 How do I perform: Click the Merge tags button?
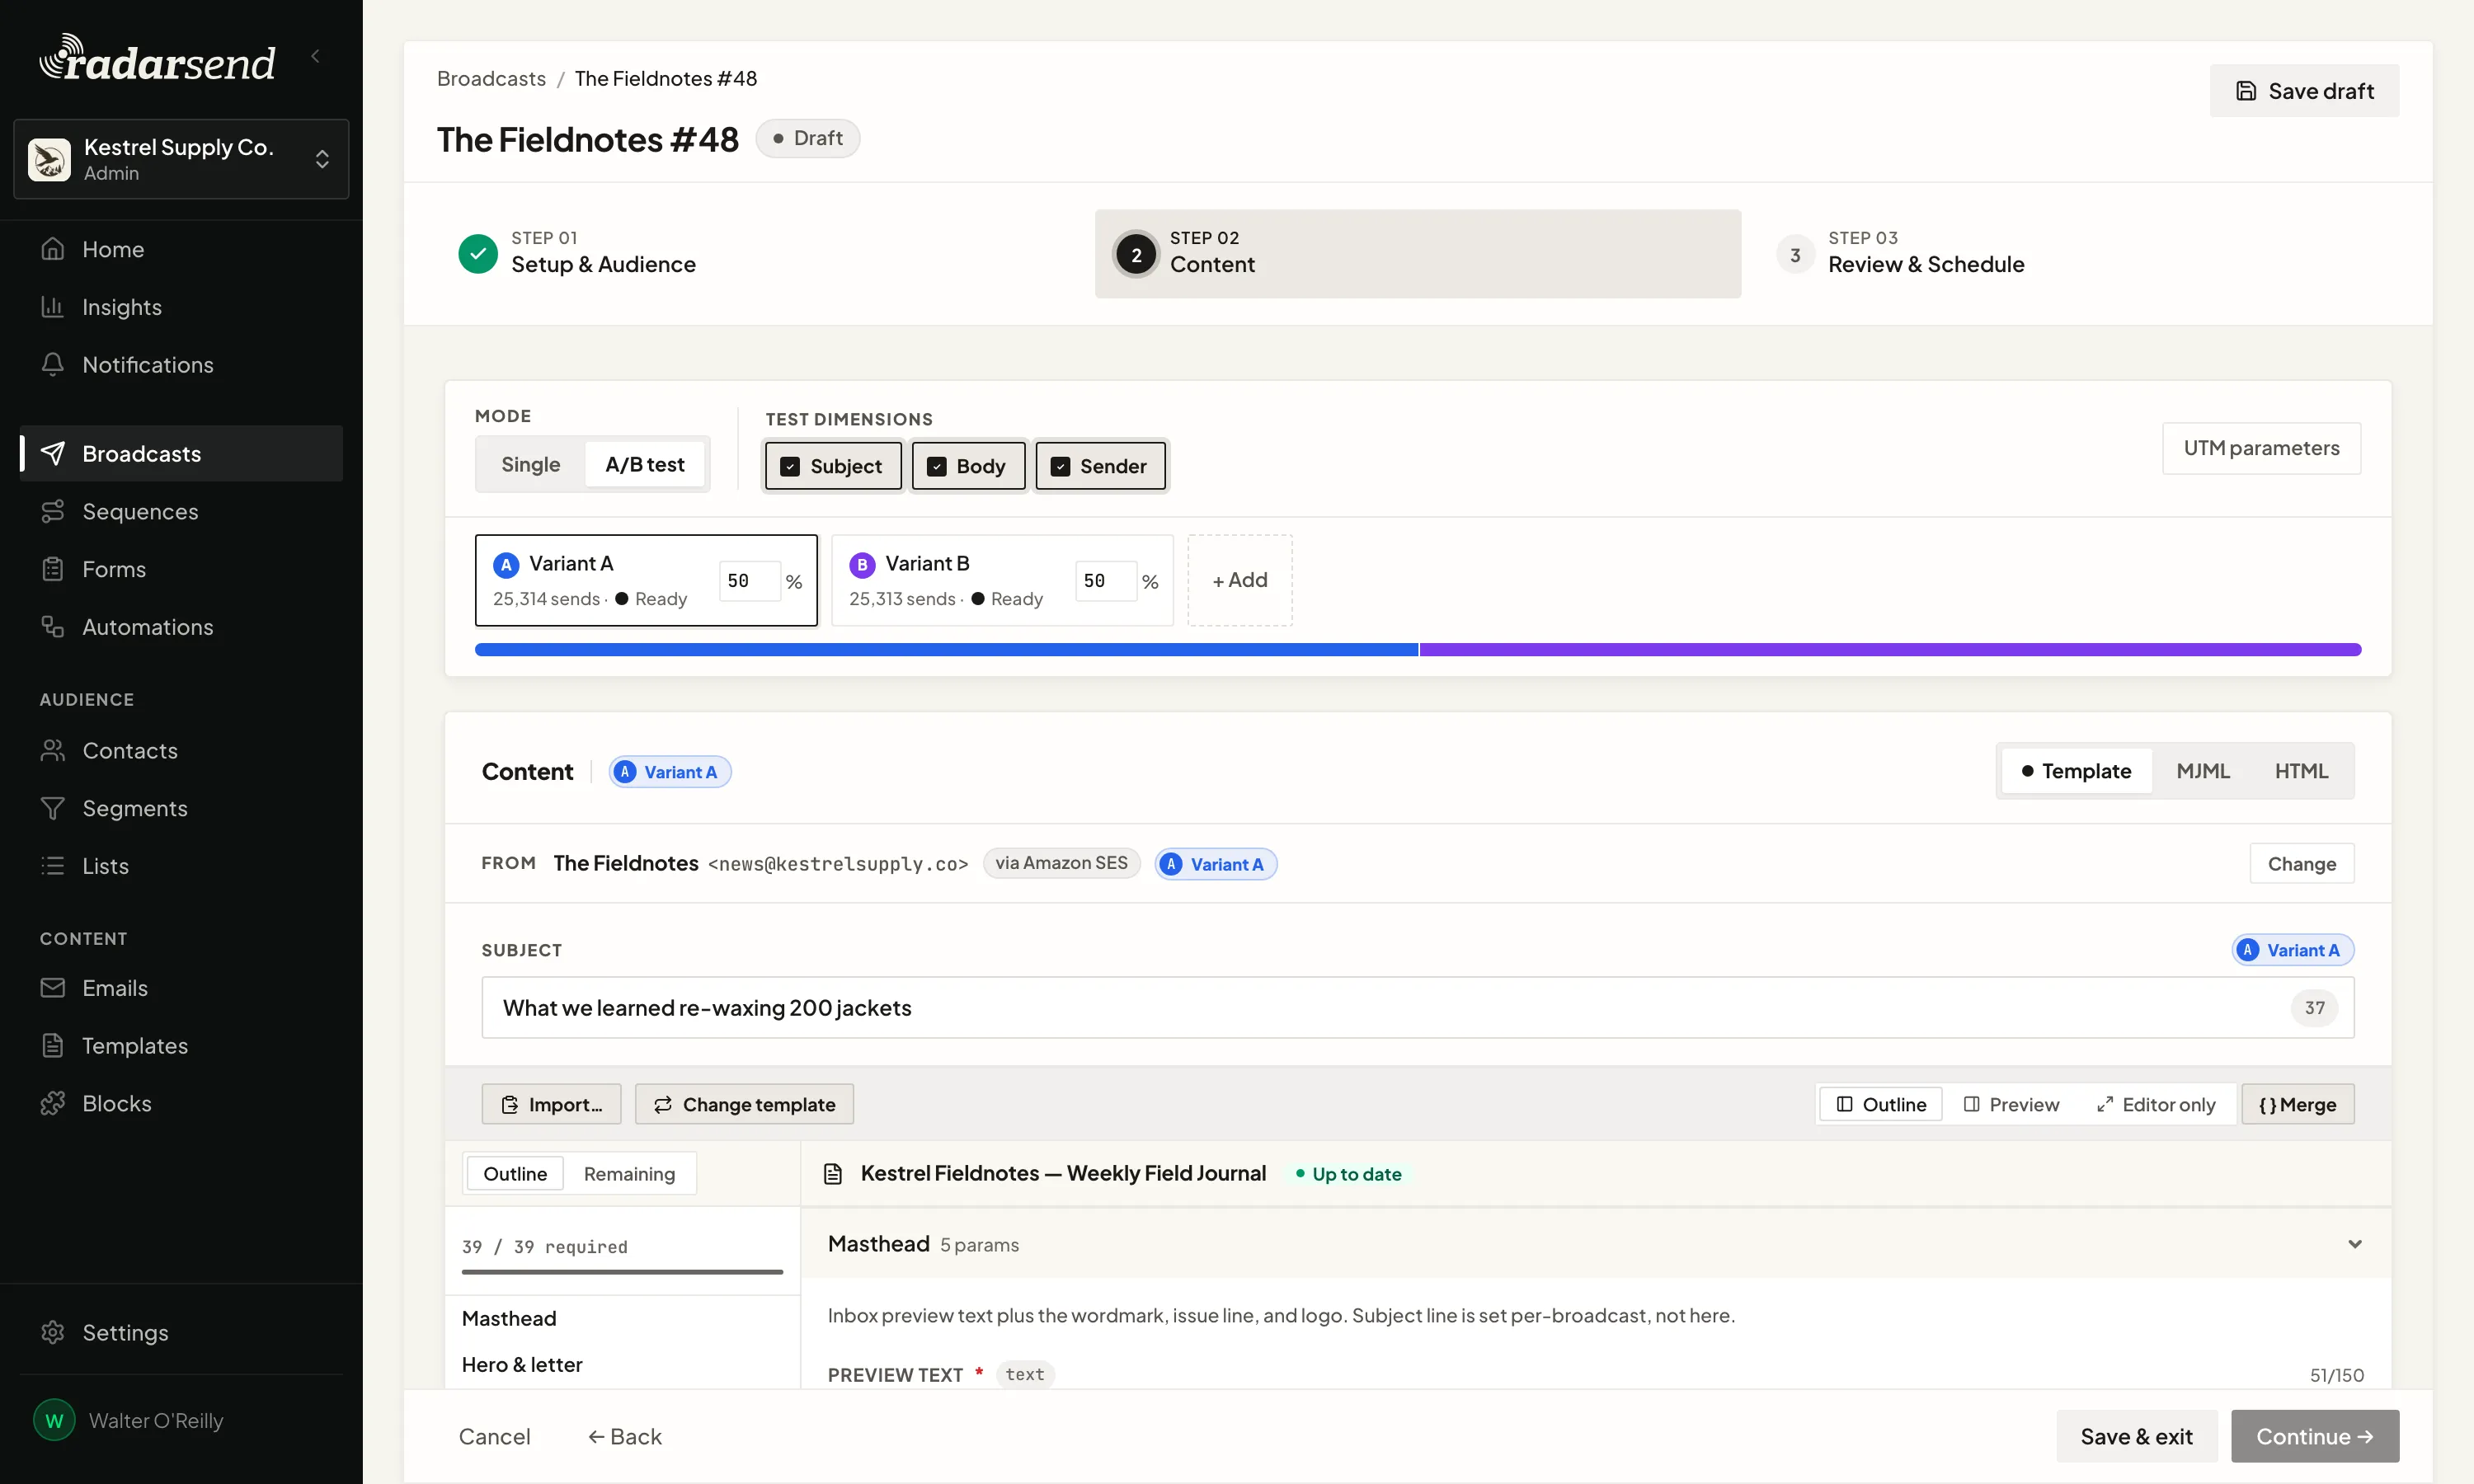2298,1105
